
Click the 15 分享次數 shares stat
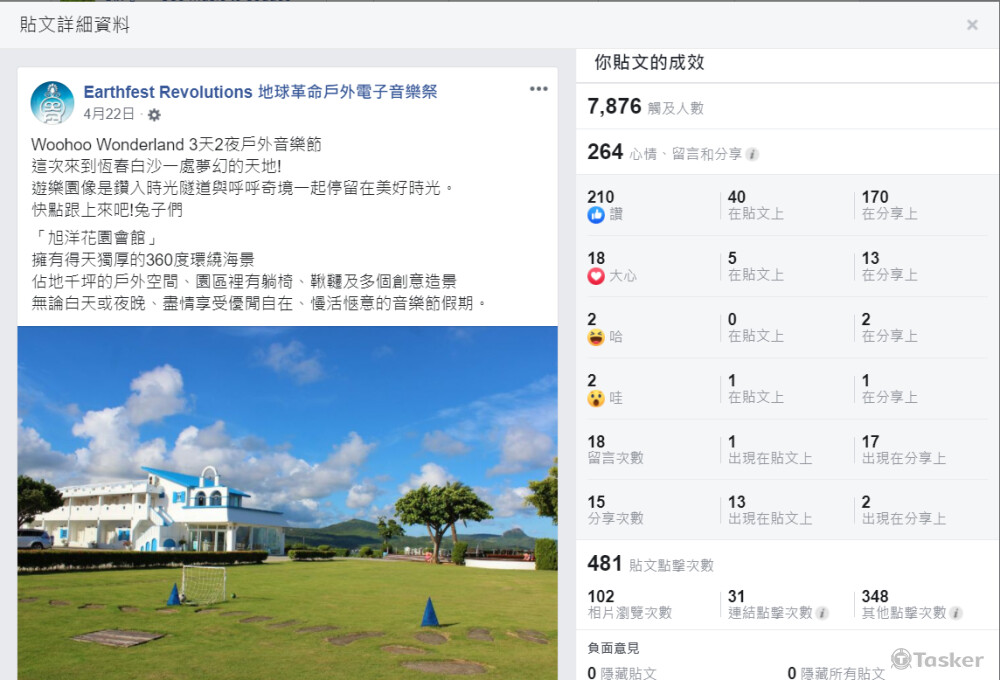click(x=615, y=510)
